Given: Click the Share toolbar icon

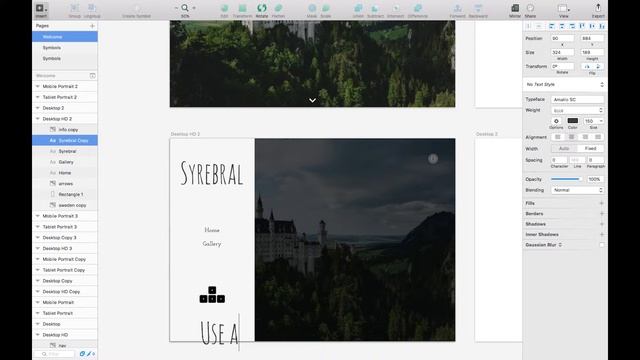Looking at the screenshot, I should [x=530, y=8].
